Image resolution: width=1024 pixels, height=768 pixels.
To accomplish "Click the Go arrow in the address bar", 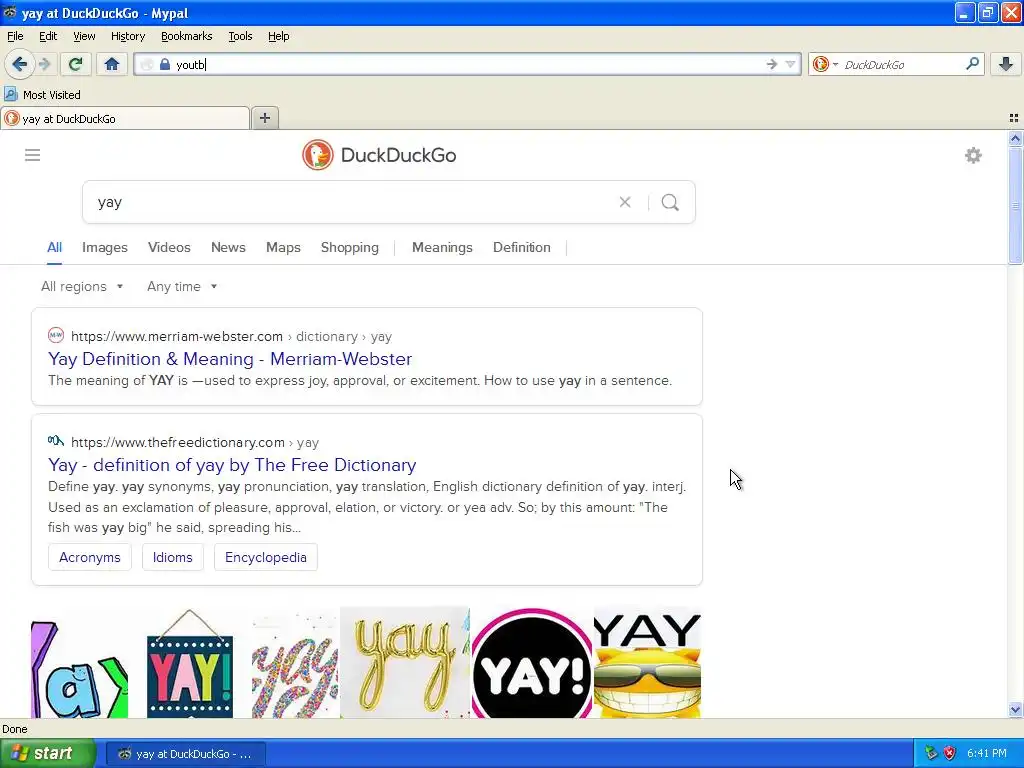I will click(x=771, y=64).
